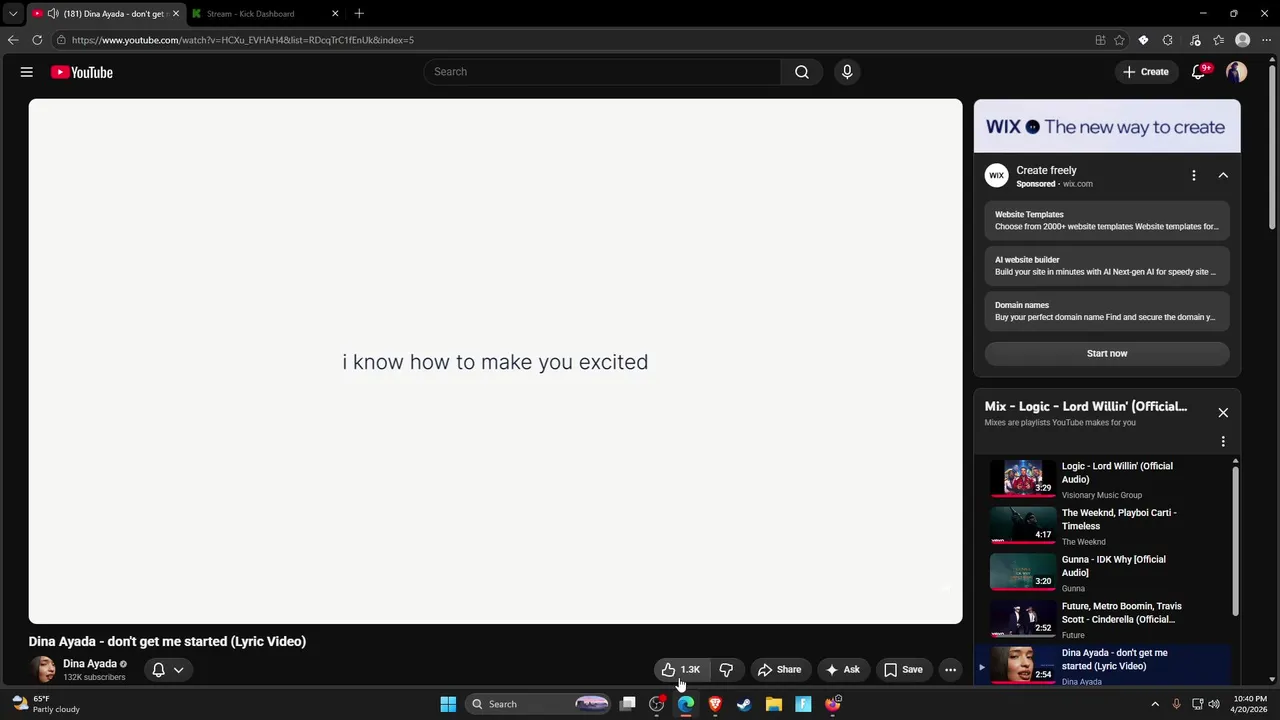Bookmark this page with star icon
This screenshot has height=720, width=1280.
click(x=1119, y=40)
